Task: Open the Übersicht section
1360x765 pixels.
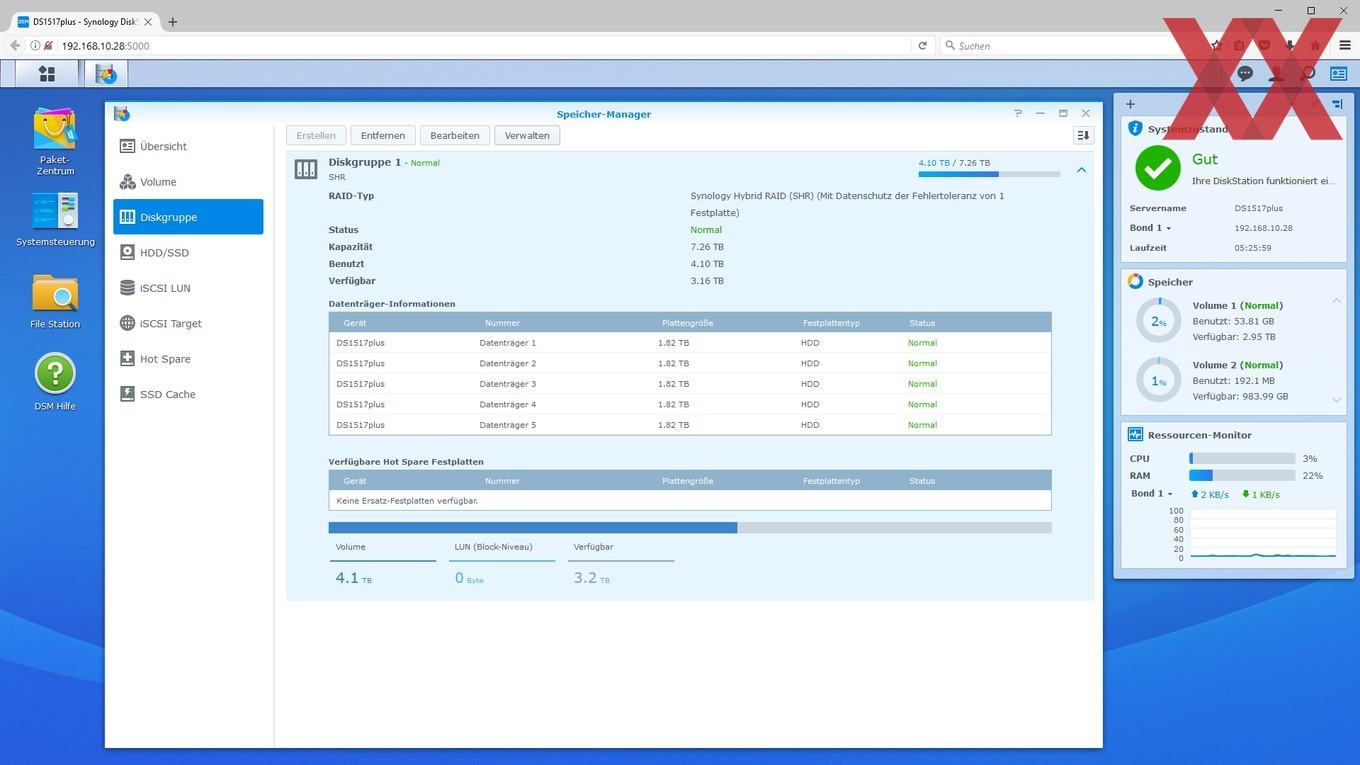Action: (x=188, y=146)
